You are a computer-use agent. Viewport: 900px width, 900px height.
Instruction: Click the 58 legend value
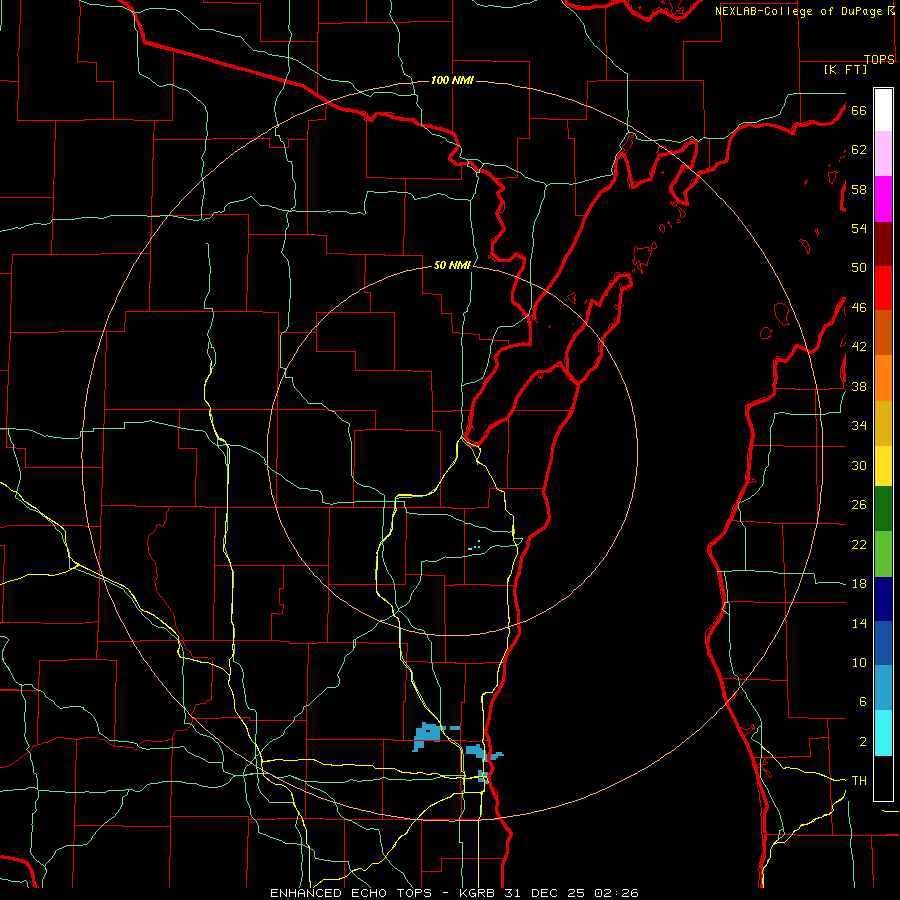(x=859, y=189)
